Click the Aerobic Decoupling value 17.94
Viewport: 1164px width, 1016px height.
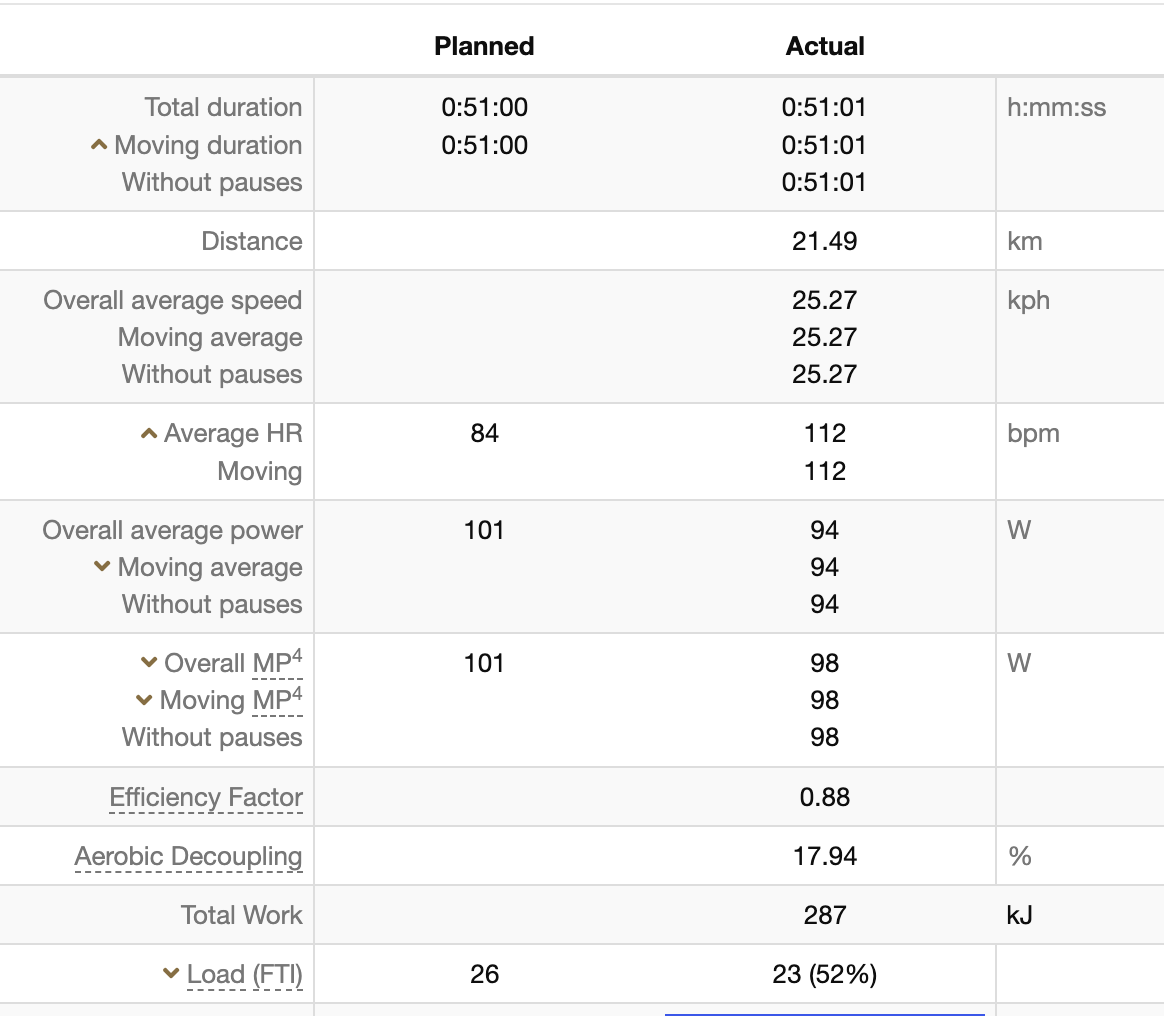click(x=824, y=856)
